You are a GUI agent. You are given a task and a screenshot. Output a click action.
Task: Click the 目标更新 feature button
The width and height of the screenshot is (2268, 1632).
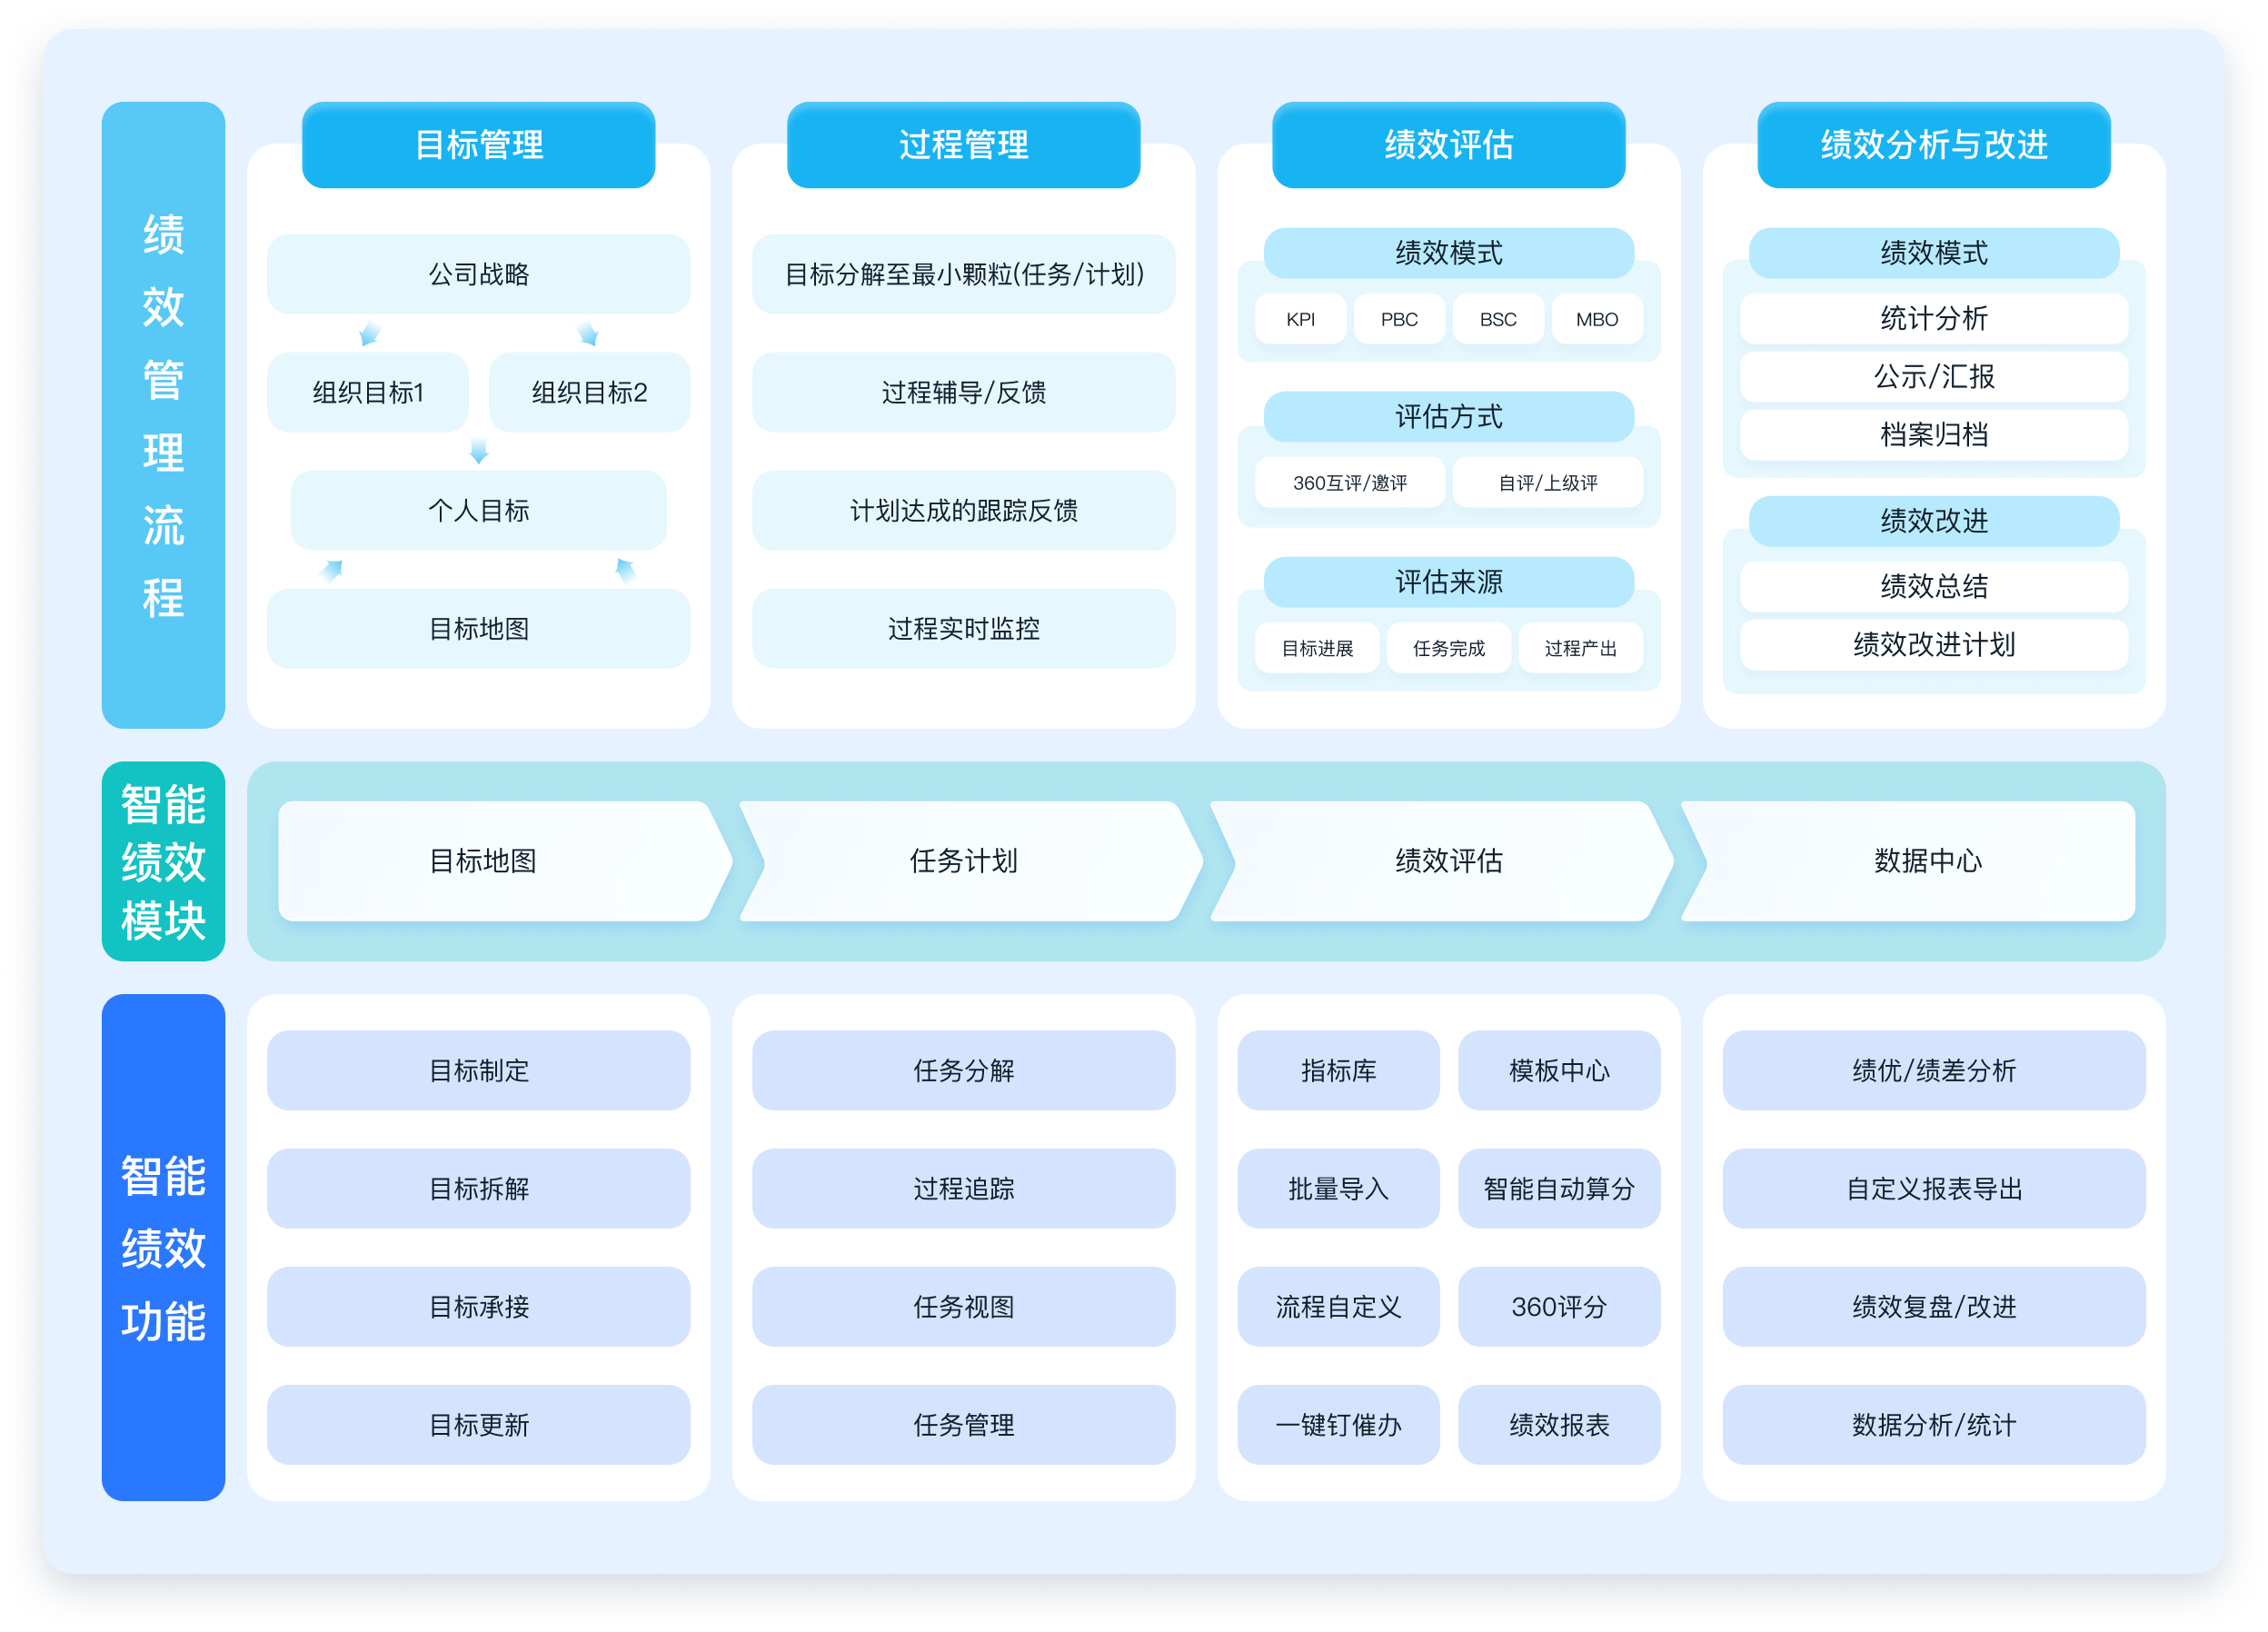(x=478, y=1424)
